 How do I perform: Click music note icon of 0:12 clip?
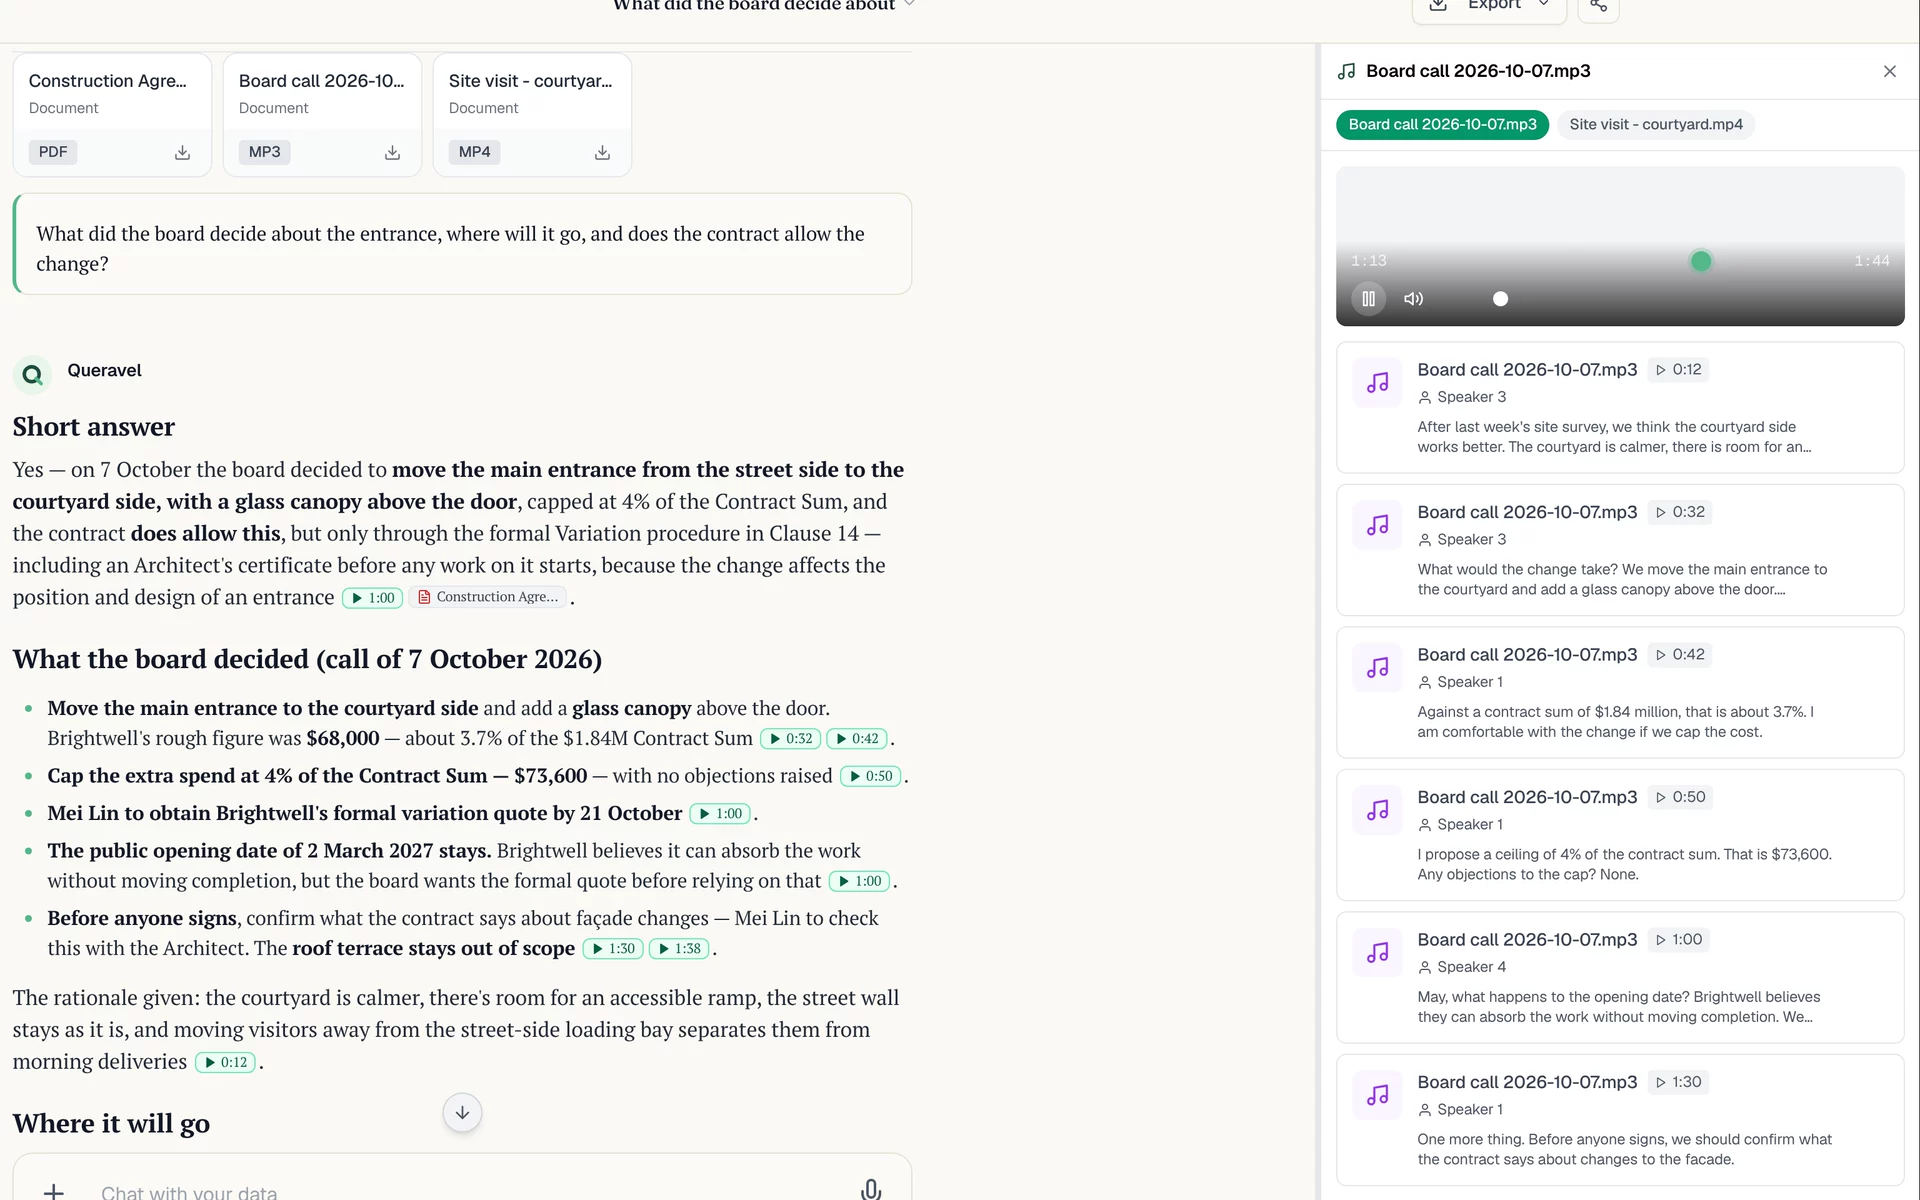[1378, 383]
